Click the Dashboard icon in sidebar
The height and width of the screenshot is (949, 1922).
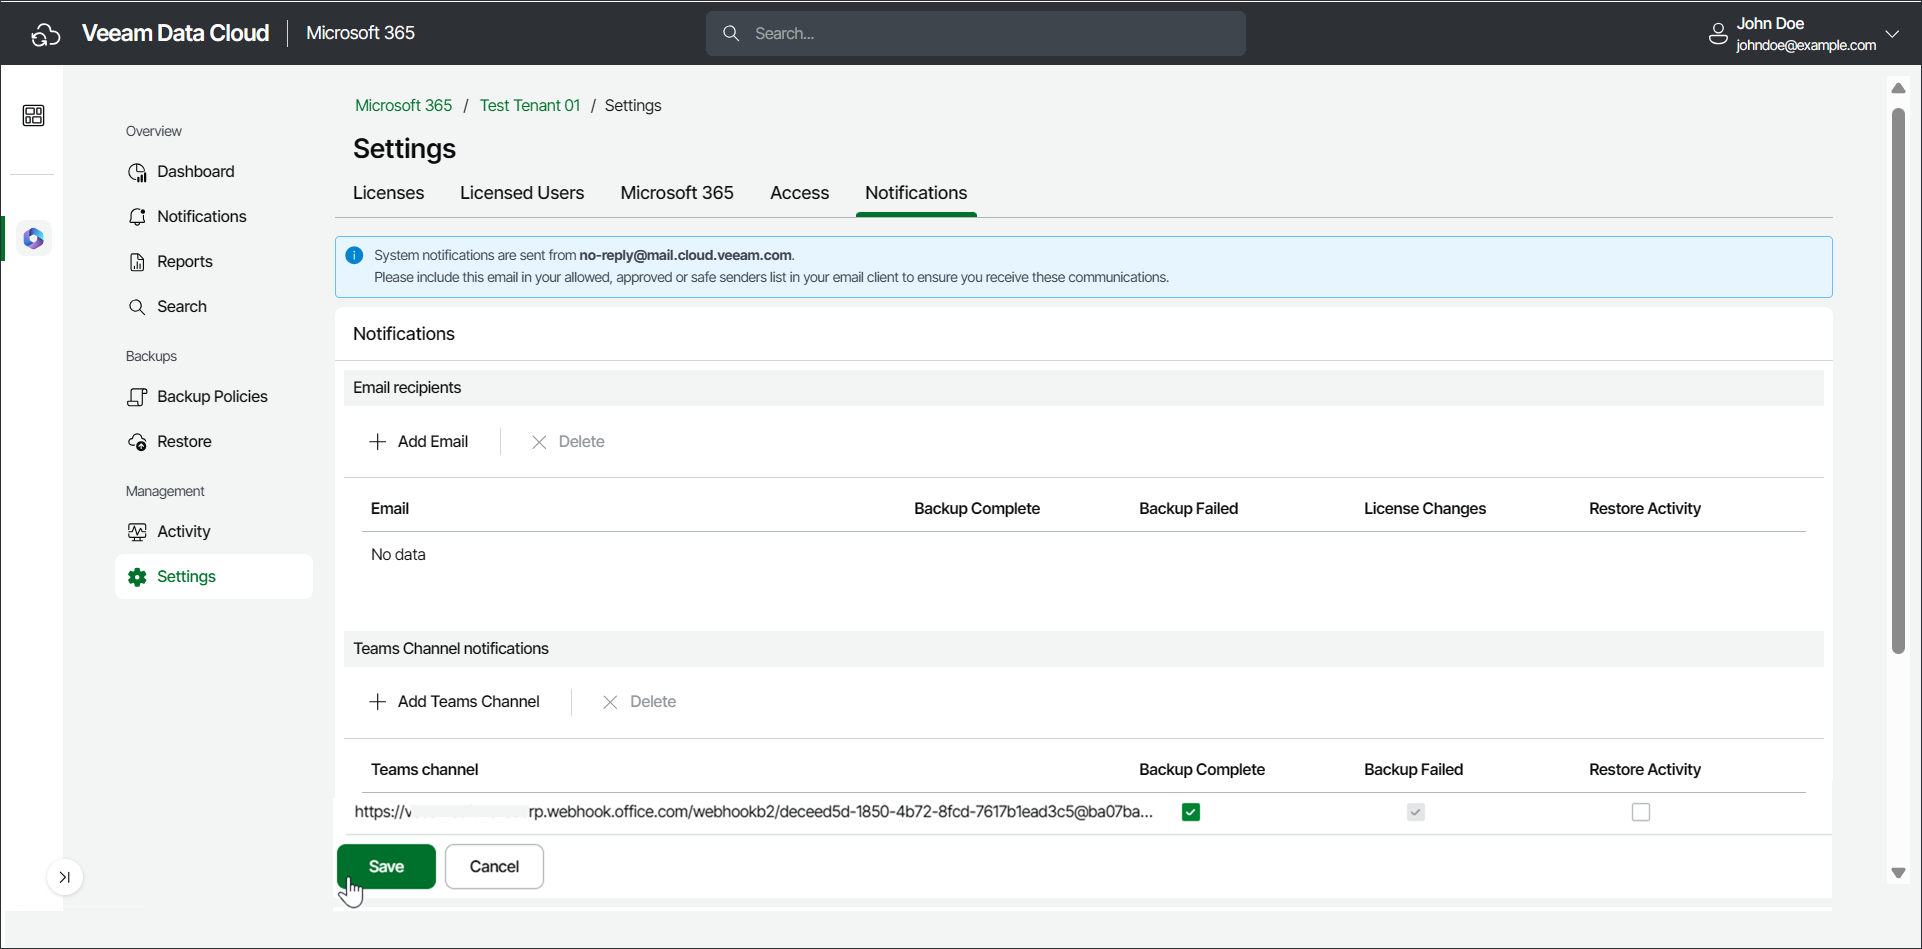137,172
